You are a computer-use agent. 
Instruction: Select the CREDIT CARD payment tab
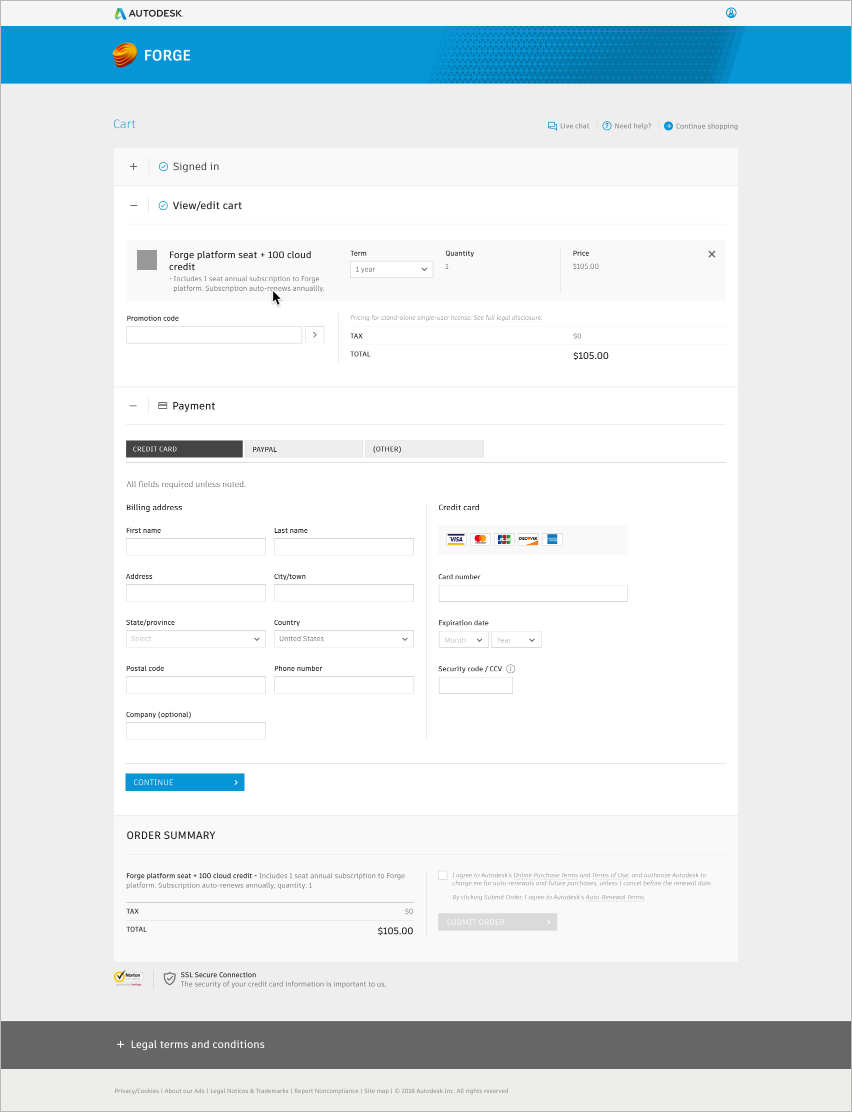[x=184, y=449]
